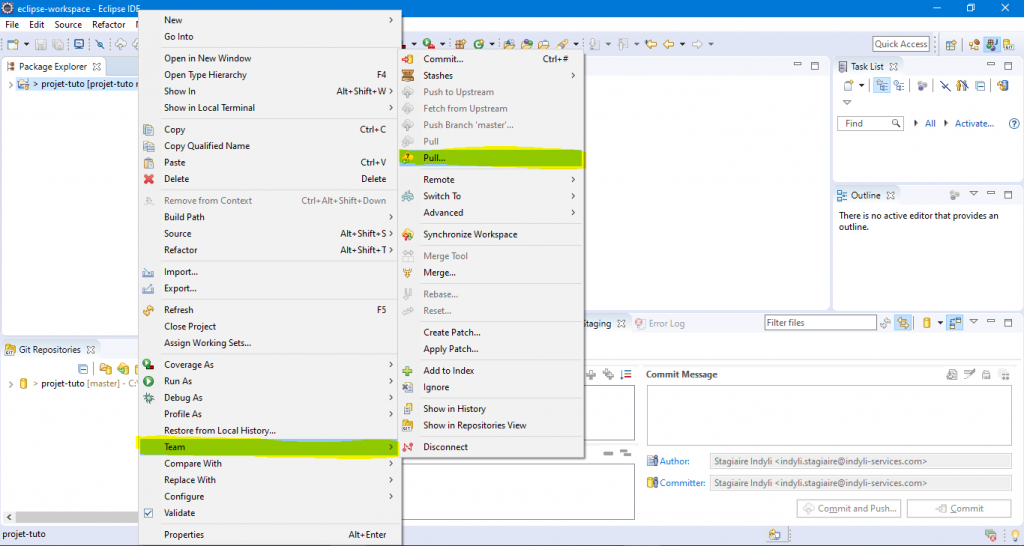
Task: Click the Filter files input
Action: click(820, 323)
